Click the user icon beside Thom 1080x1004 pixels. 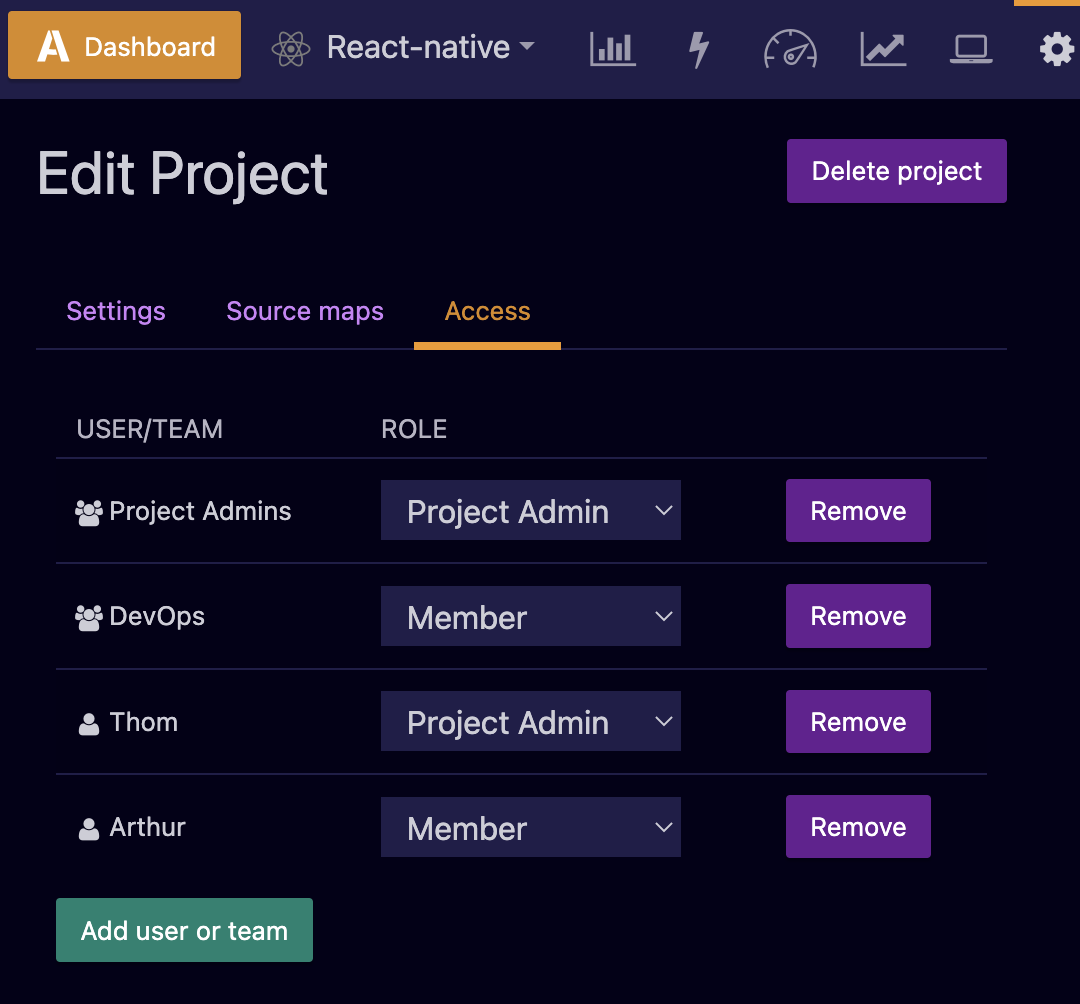click(89, 724)
